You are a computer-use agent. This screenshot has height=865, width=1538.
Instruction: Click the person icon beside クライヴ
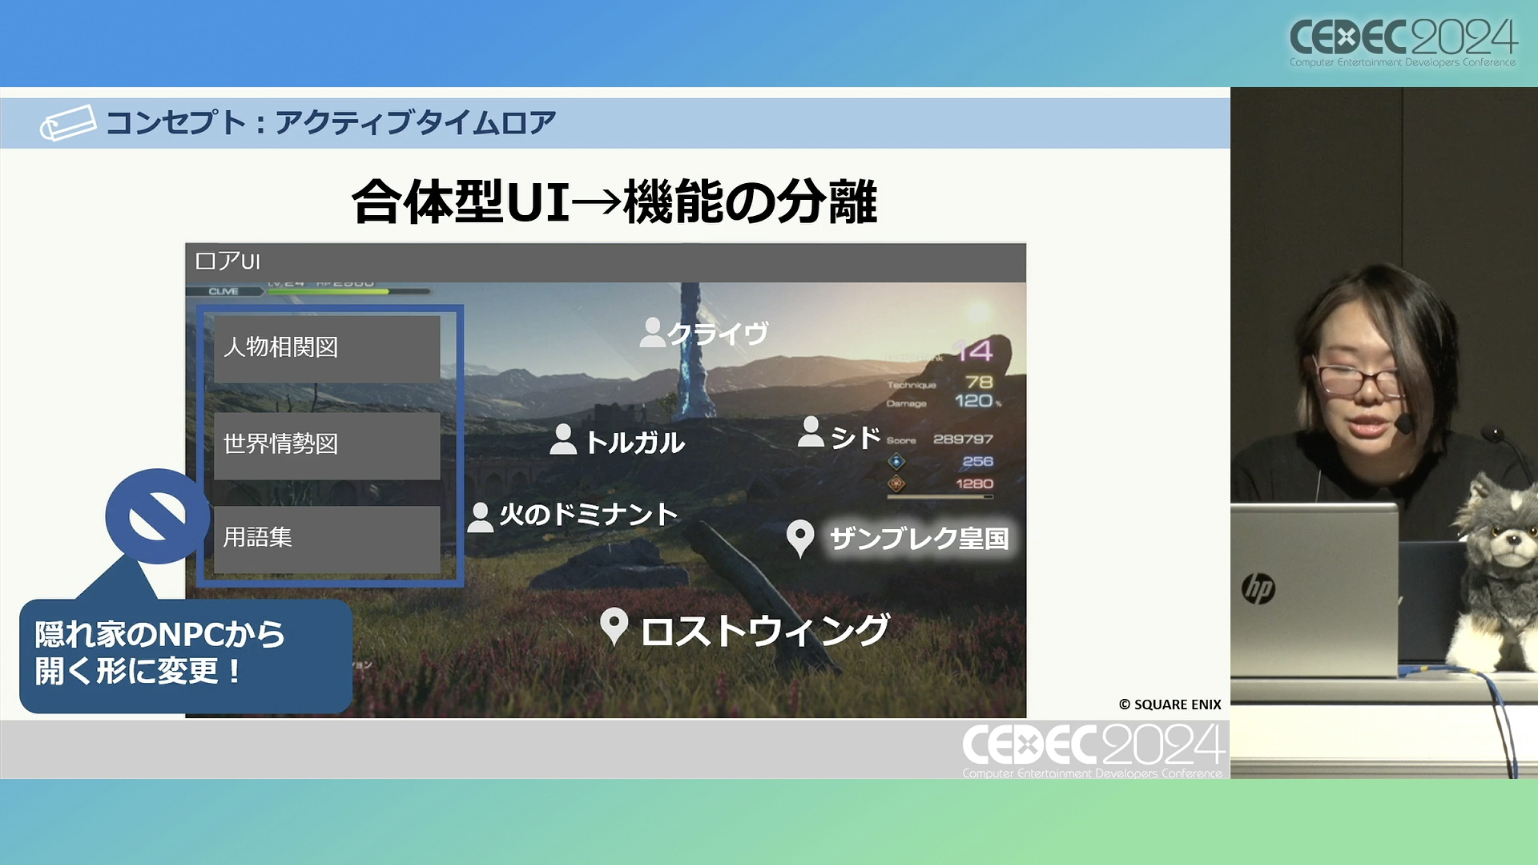pyautogui.click(x=652, y=332)
